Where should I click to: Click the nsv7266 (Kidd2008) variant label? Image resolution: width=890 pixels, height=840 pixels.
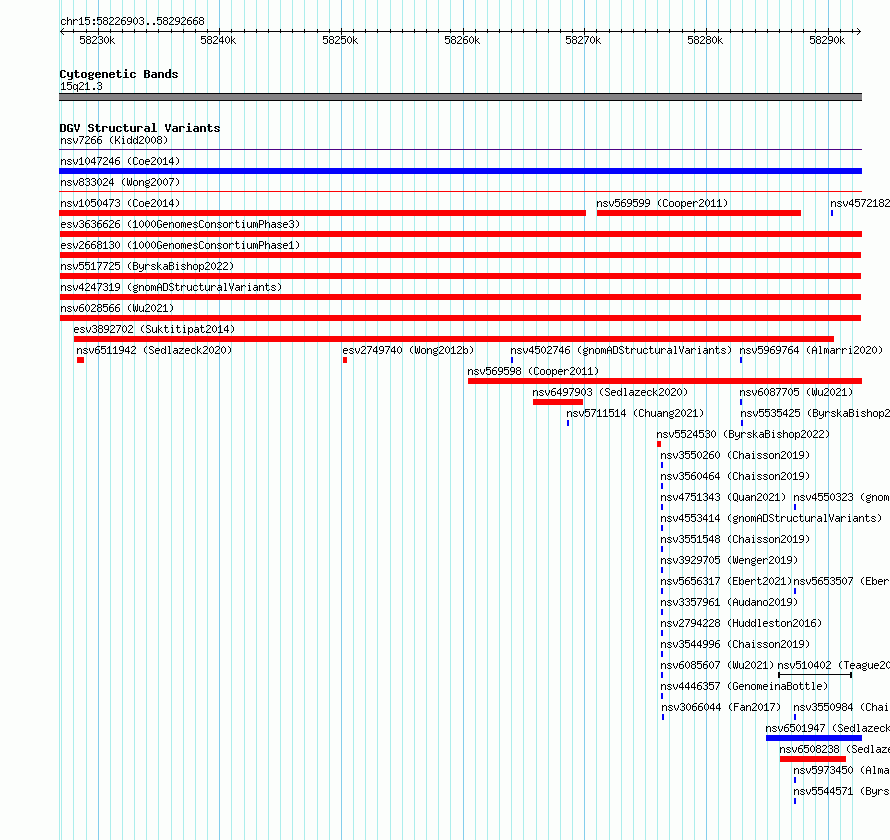coord(114,140)
